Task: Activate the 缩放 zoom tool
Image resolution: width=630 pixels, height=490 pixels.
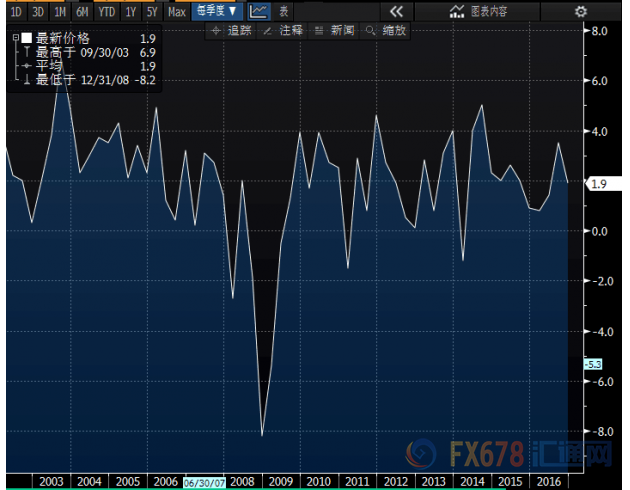Action: click(x=386, y=31)
